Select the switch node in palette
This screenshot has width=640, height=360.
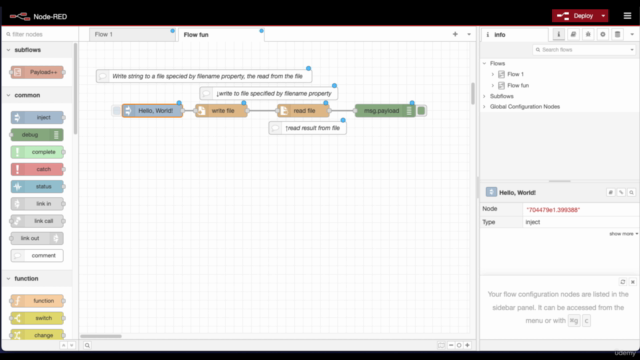(x=37, y=318)
